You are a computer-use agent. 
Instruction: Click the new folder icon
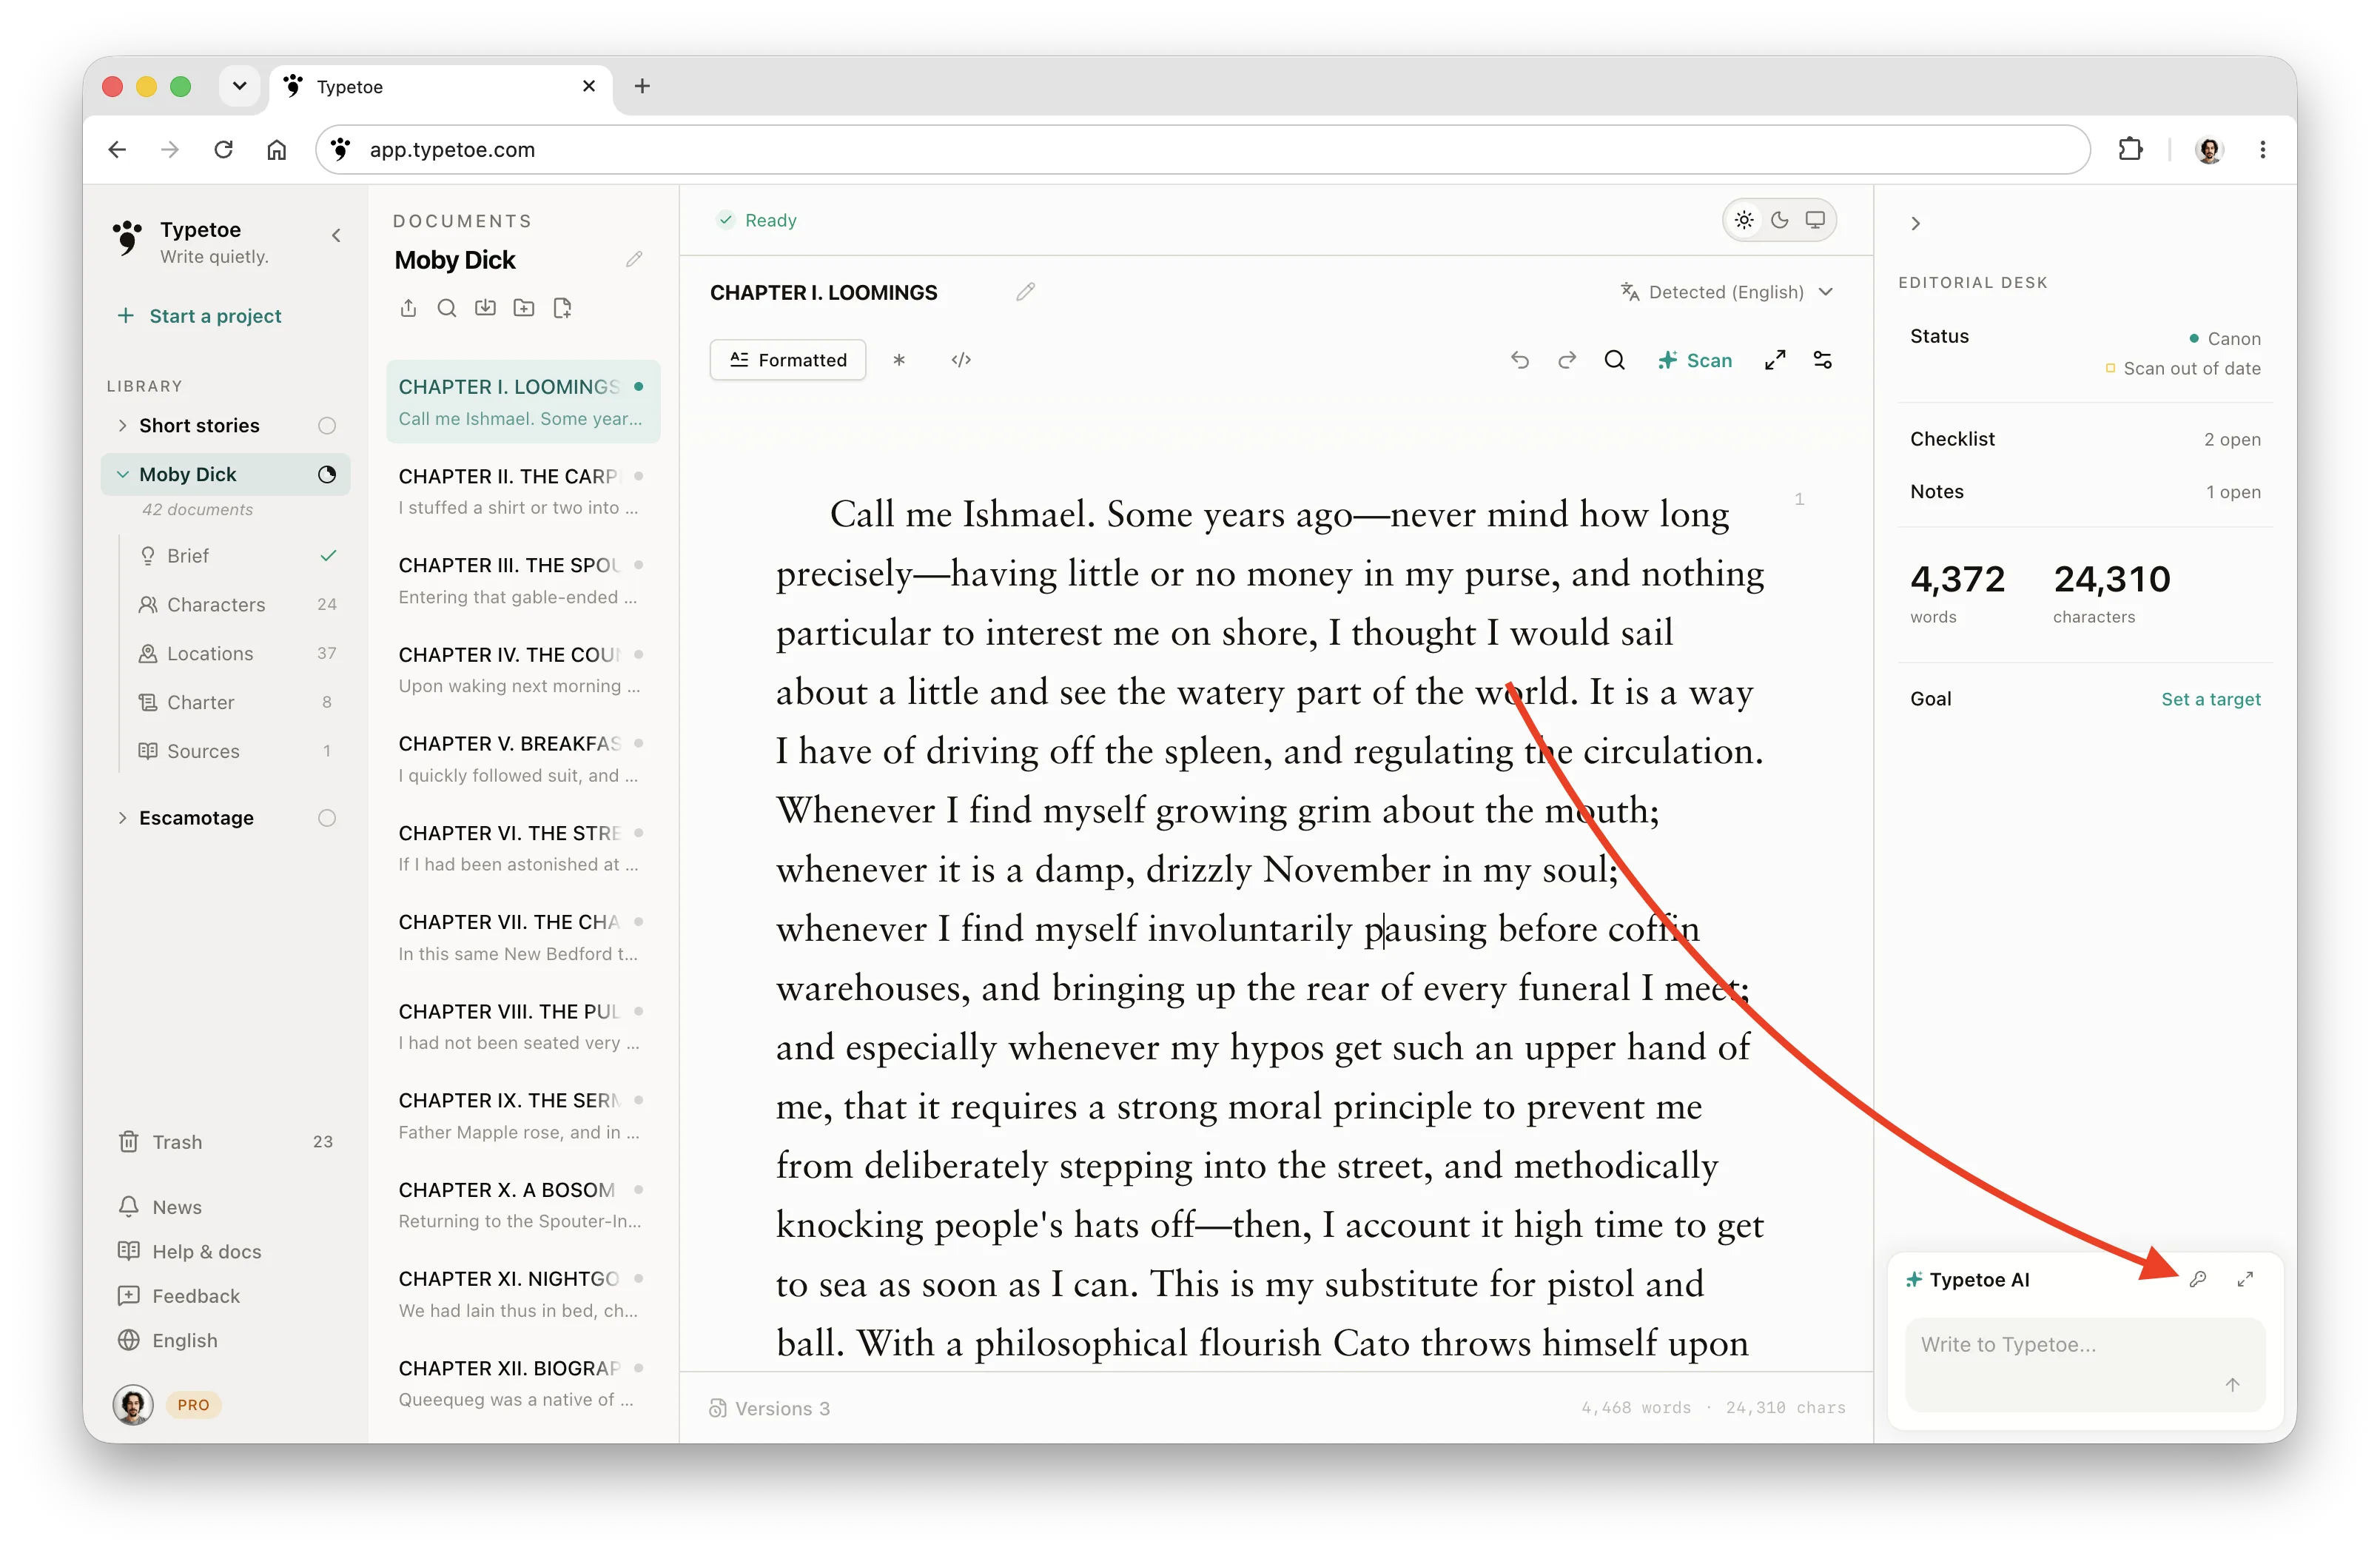pos(524,308)
